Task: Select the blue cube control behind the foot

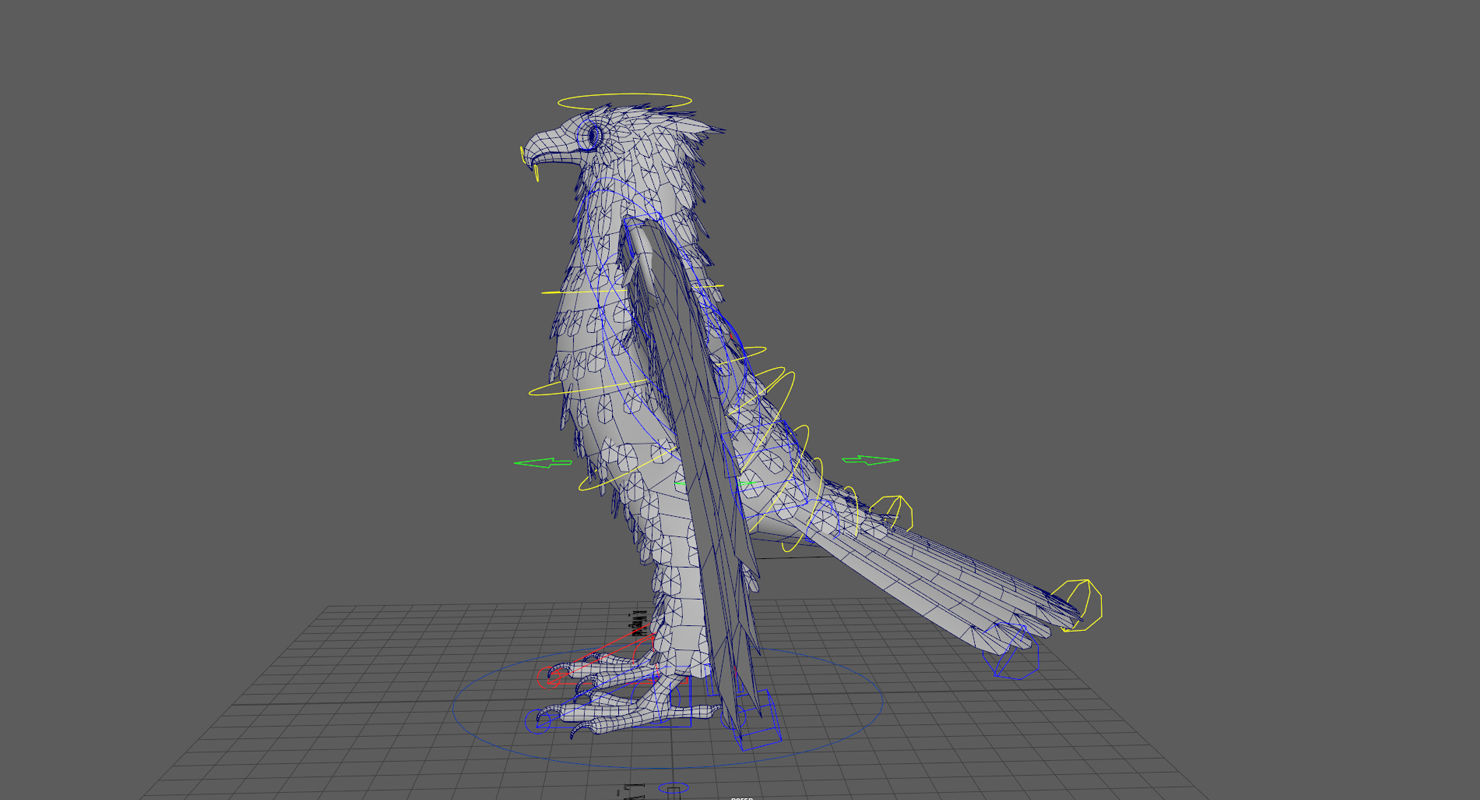Action: click(x=757, y=718)
